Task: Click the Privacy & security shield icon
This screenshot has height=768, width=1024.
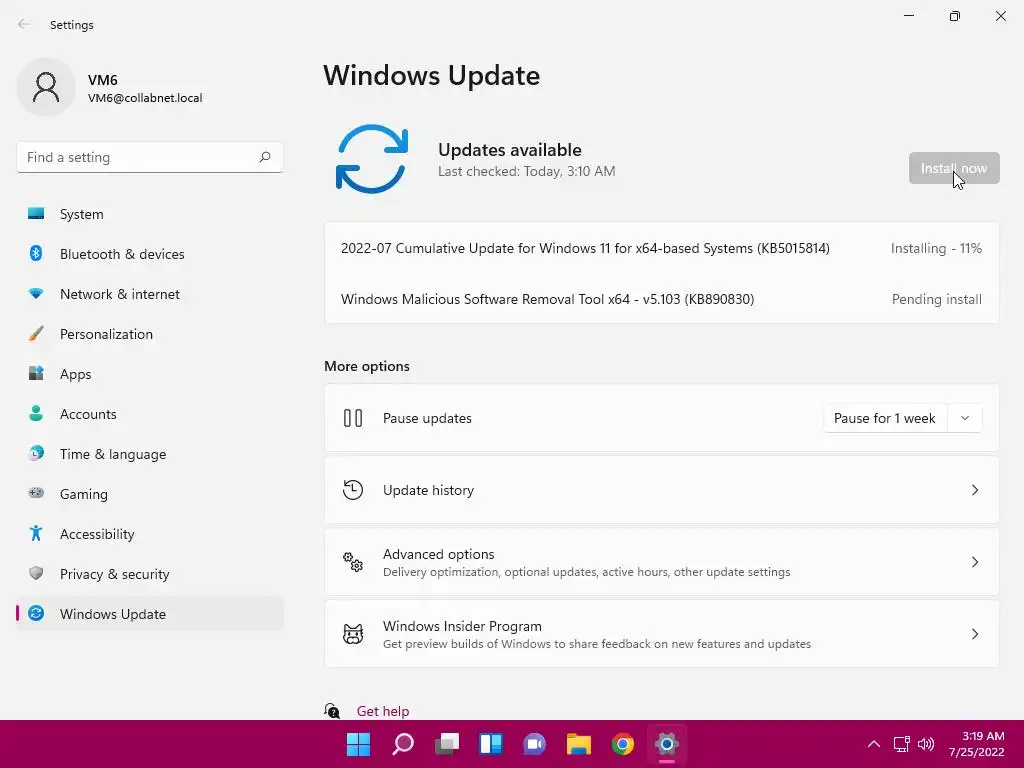Action: (x=36, y=573)
